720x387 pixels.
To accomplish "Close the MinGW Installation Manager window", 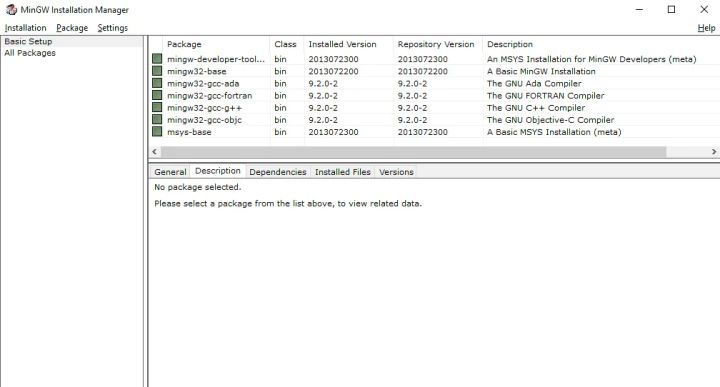I will pyautogui.click(x=704, y=9).
